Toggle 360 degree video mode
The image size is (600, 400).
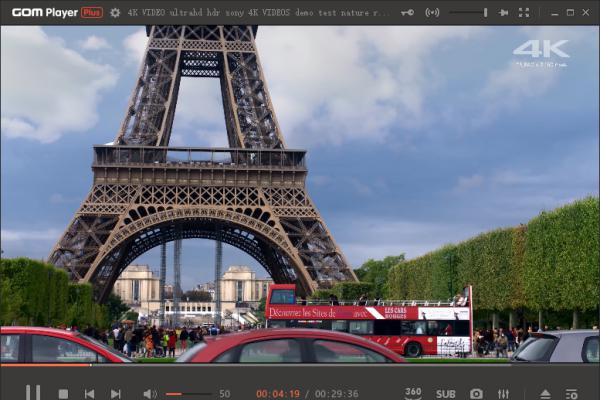pos(413,393)
